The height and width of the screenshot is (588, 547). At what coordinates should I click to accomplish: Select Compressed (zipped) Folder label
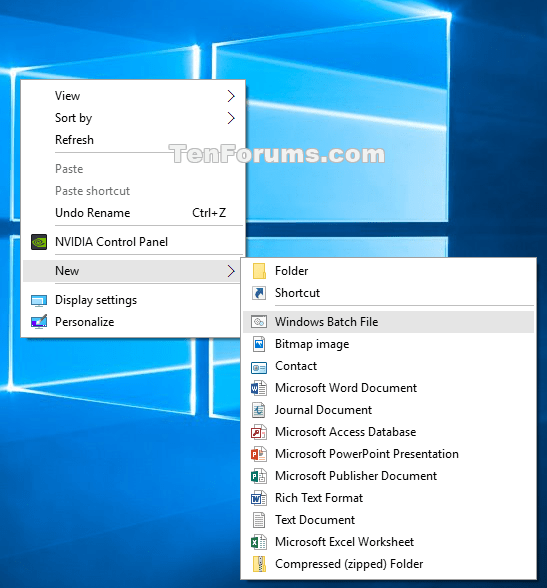click(349, 564)
